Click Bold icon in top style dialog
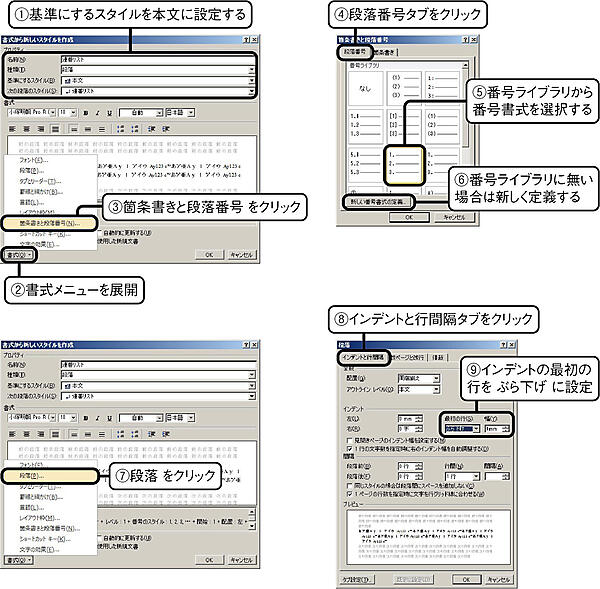The height and width of the screenshot is (589, 600). tap(86, 113)
